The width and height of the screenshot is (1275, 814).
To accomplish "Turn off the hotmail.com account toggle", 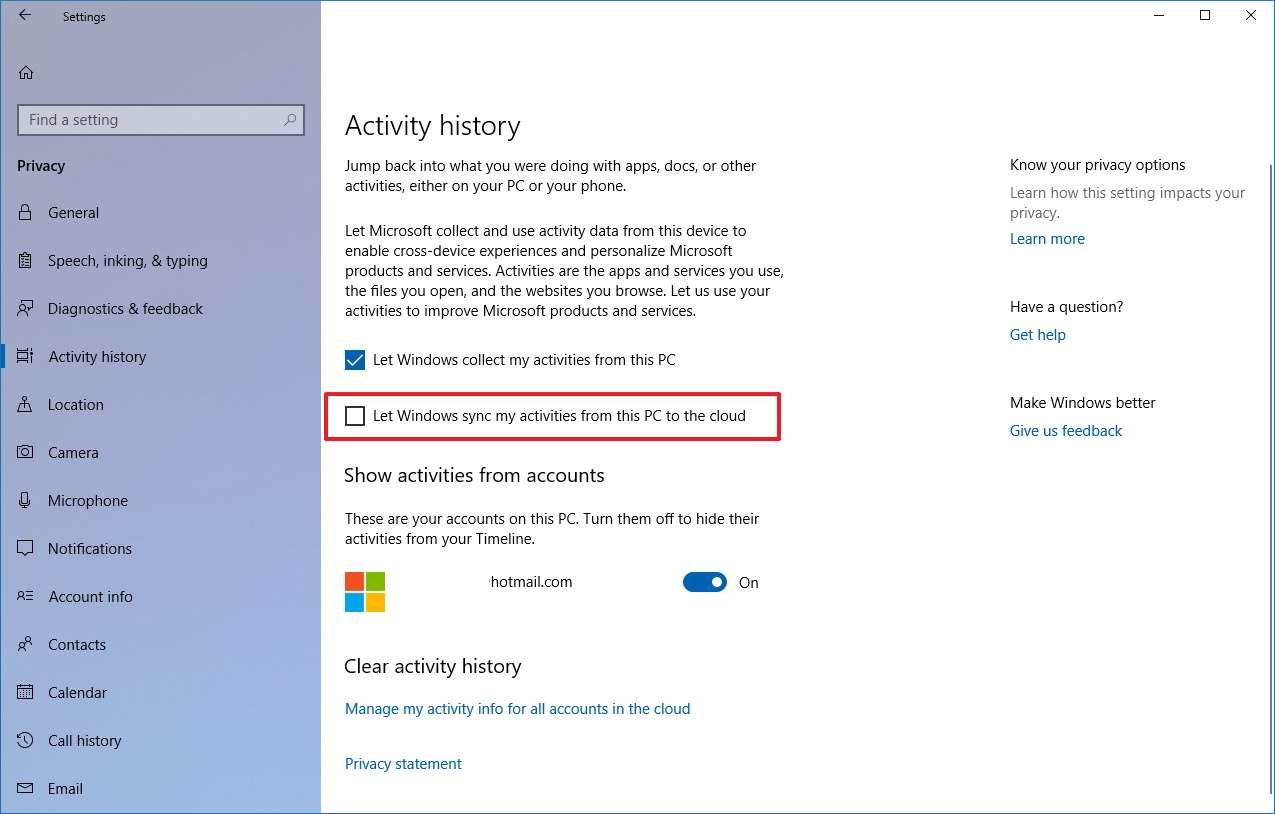I will pyautogui.click(x=705, y=582).
